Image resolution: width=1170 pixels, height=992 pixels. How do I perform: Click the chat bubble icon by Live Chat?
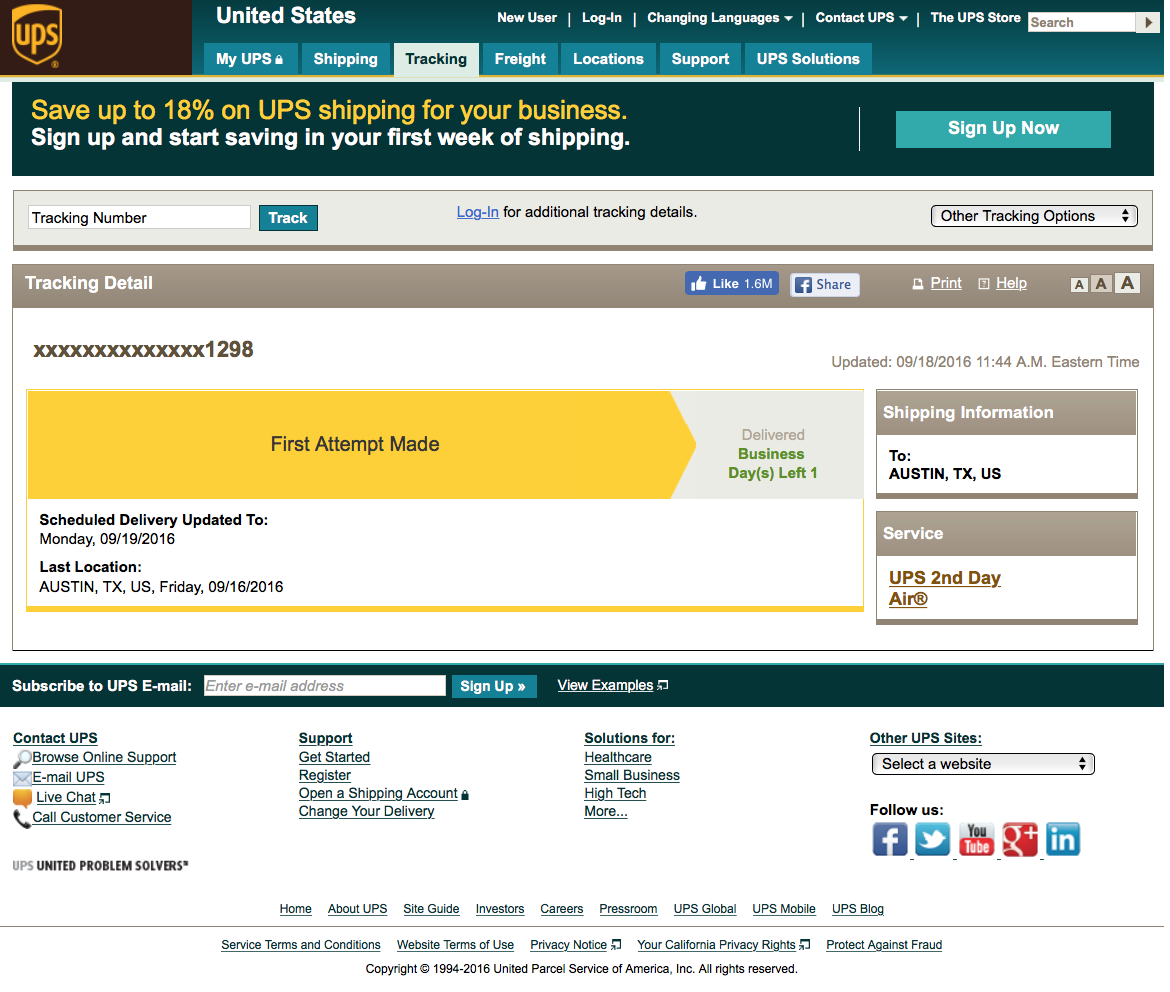[23, 798]
